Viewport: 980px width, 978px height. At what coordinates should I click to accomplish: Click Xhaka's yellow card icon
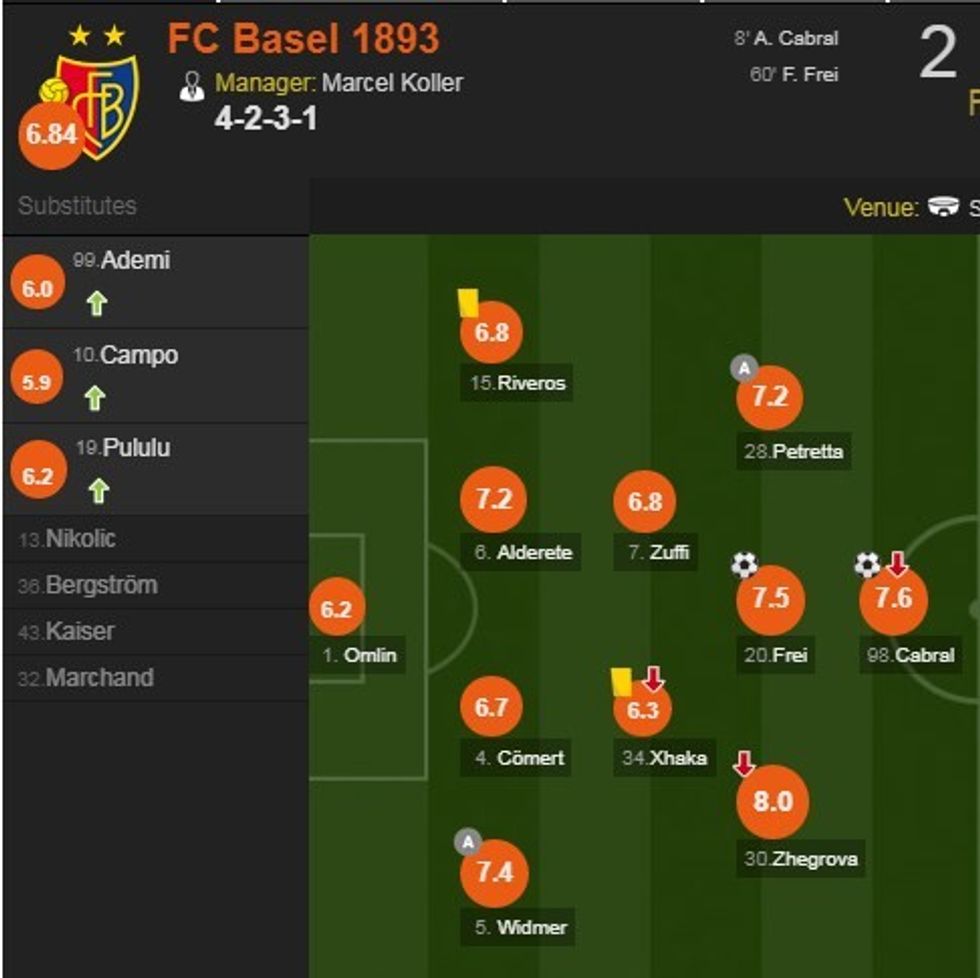tap(622, 682)
